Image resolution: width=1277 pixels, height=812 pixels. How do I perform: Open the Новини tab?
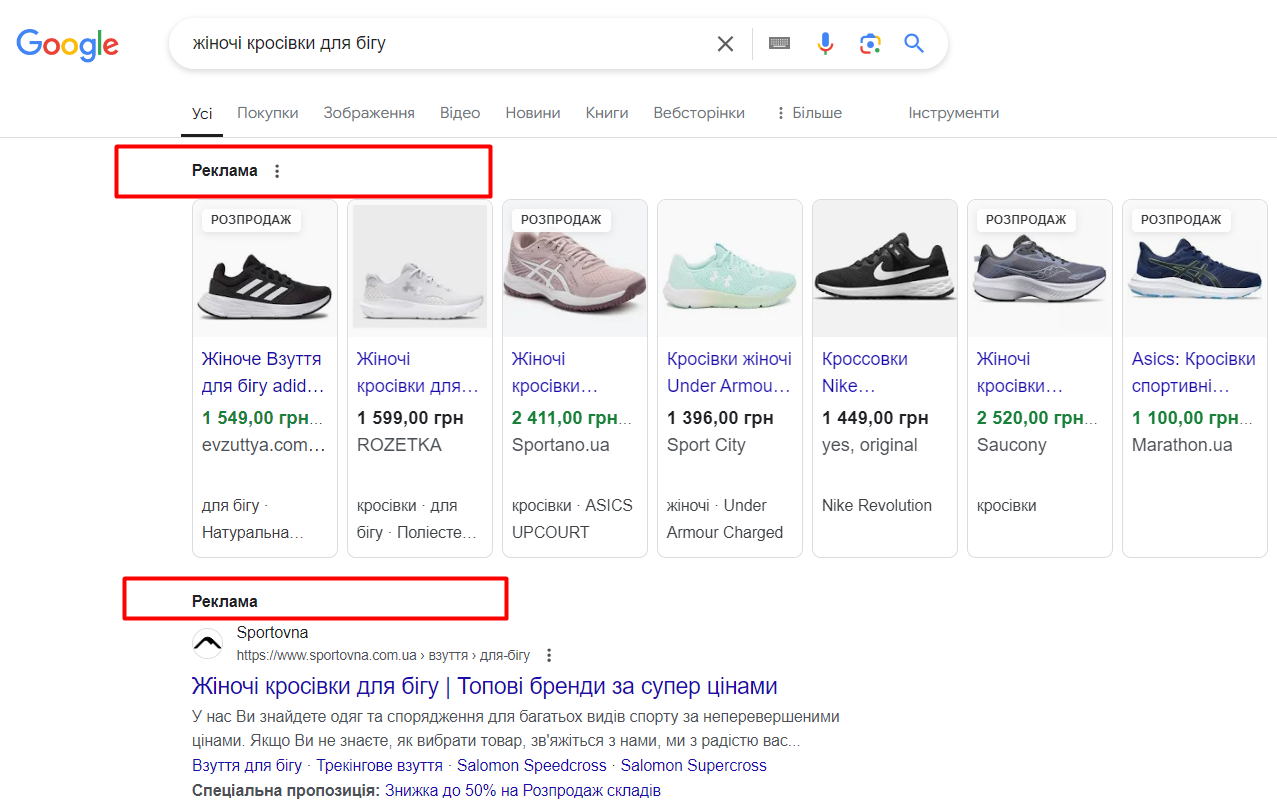tap(532, 113)
